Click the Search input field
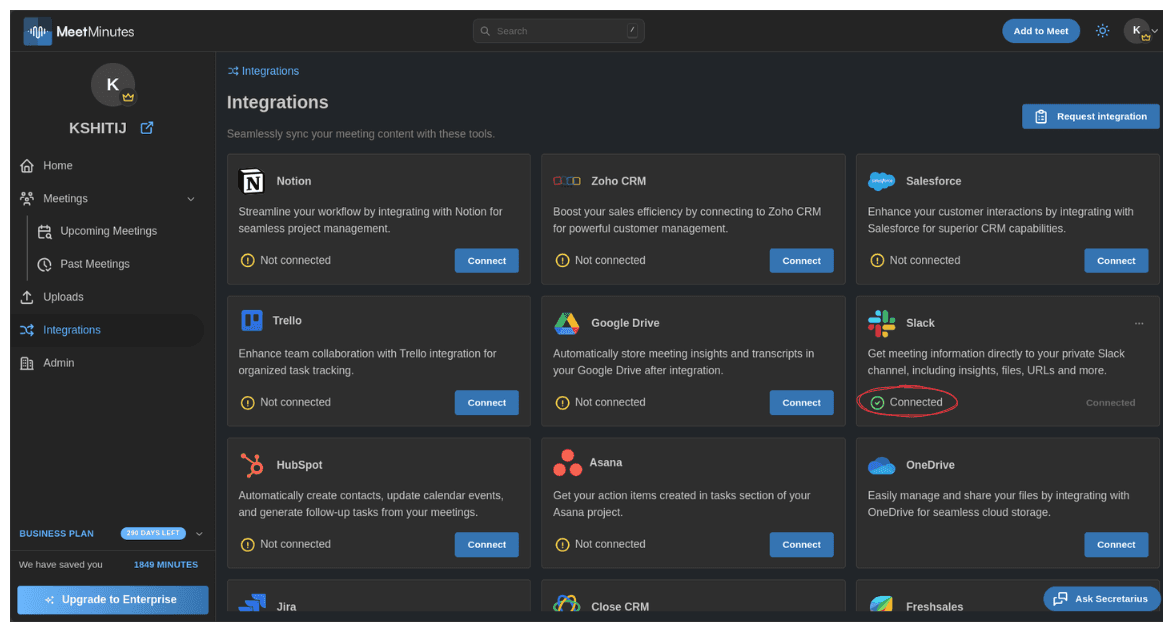Viewport: 1172px width, 632px height. tap(558, 31)
